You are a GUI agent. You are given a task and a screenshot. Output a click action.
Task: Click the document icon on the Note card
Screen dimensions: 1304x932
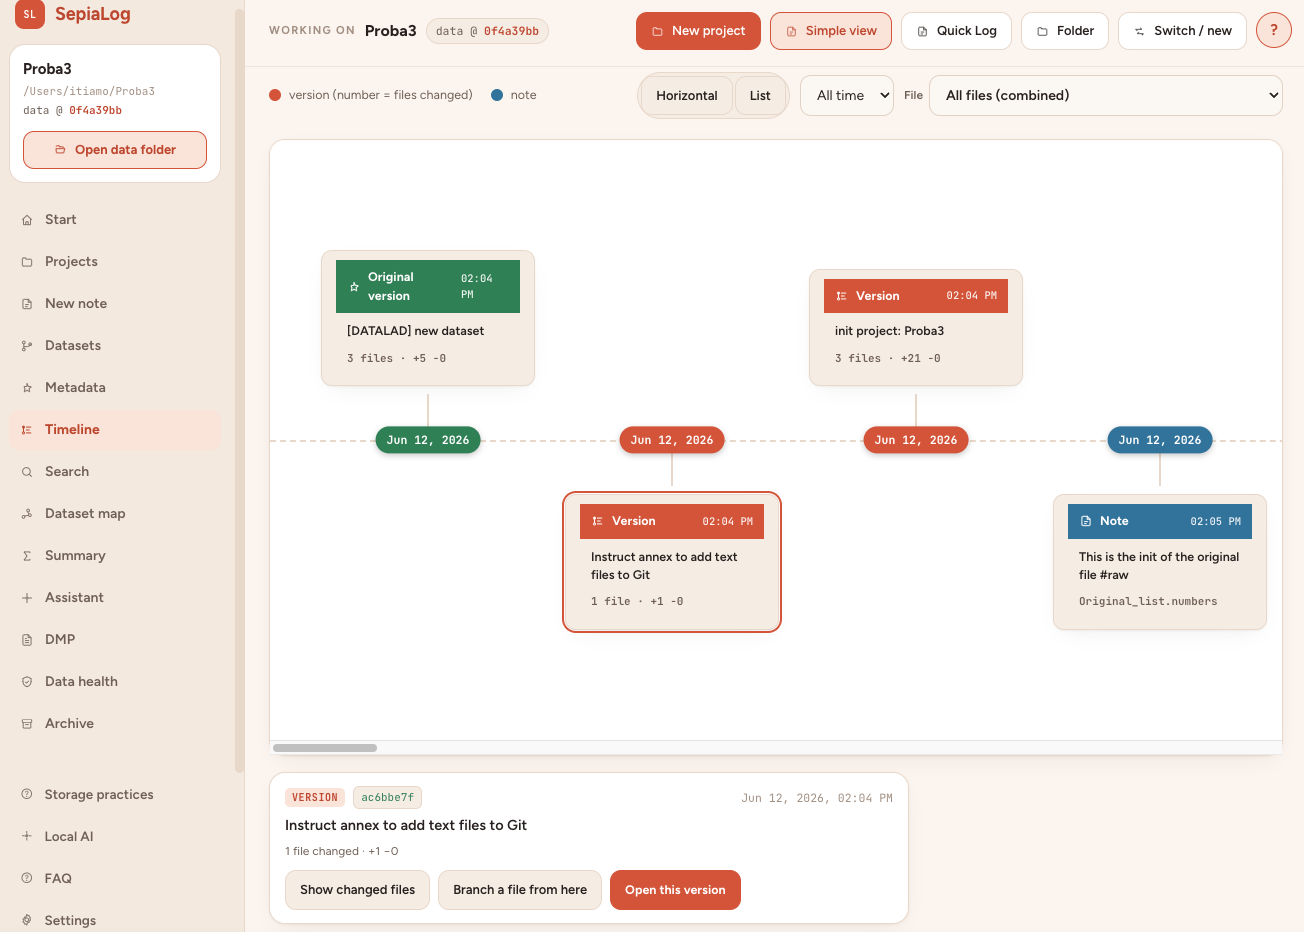(1086, 522)
